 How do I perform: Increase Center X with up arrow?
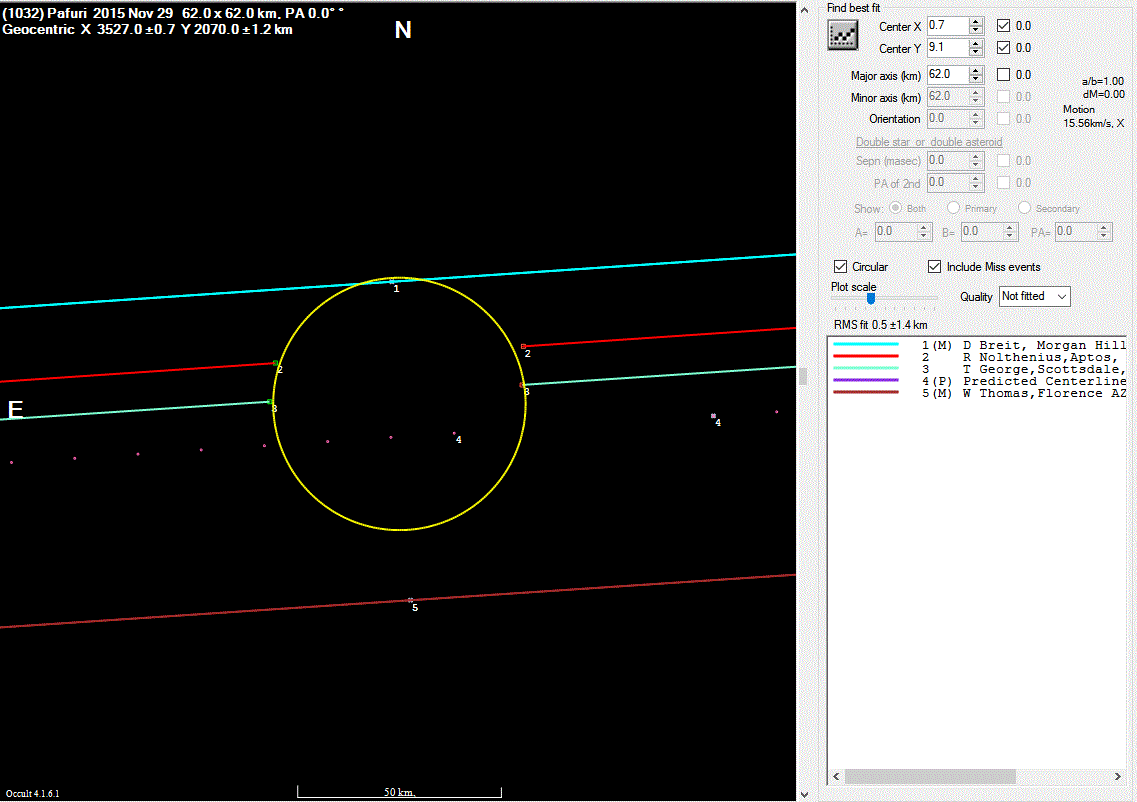pyautogui.click(x=976, y=21)
